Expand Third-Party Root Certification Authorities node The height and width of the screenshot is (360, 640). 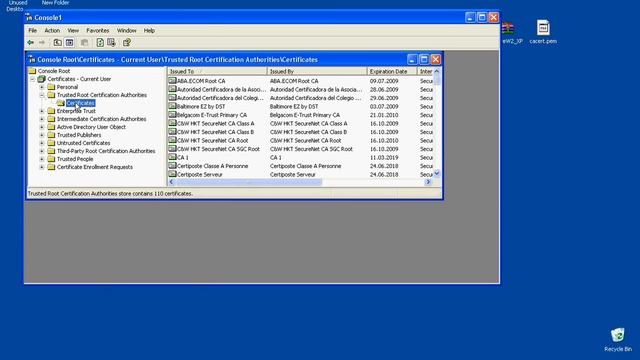point(42,151)
